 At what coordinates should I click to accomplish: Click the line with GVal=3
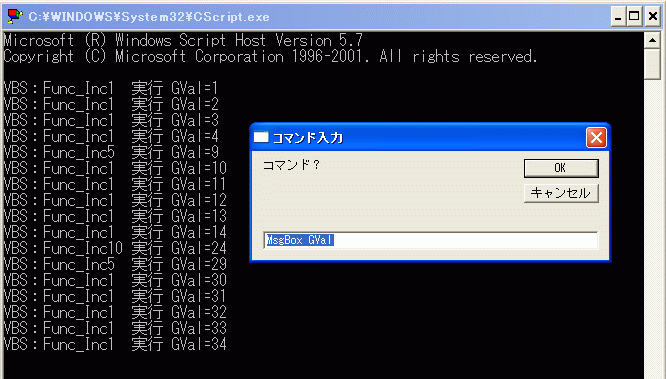pyautogui.click(x=111, y=121)
